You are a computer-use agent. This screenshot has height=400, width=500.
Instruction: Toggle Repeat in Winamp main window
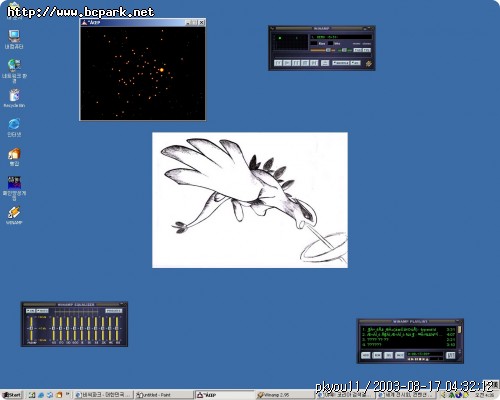click(x=355, y=63)
